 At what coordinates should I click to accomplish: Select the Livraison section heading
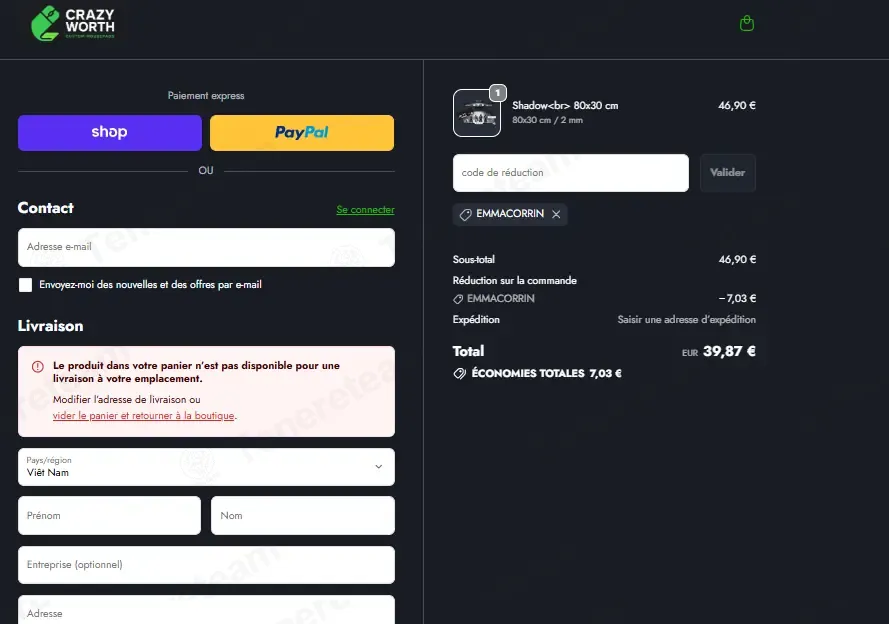pos(50,326)
